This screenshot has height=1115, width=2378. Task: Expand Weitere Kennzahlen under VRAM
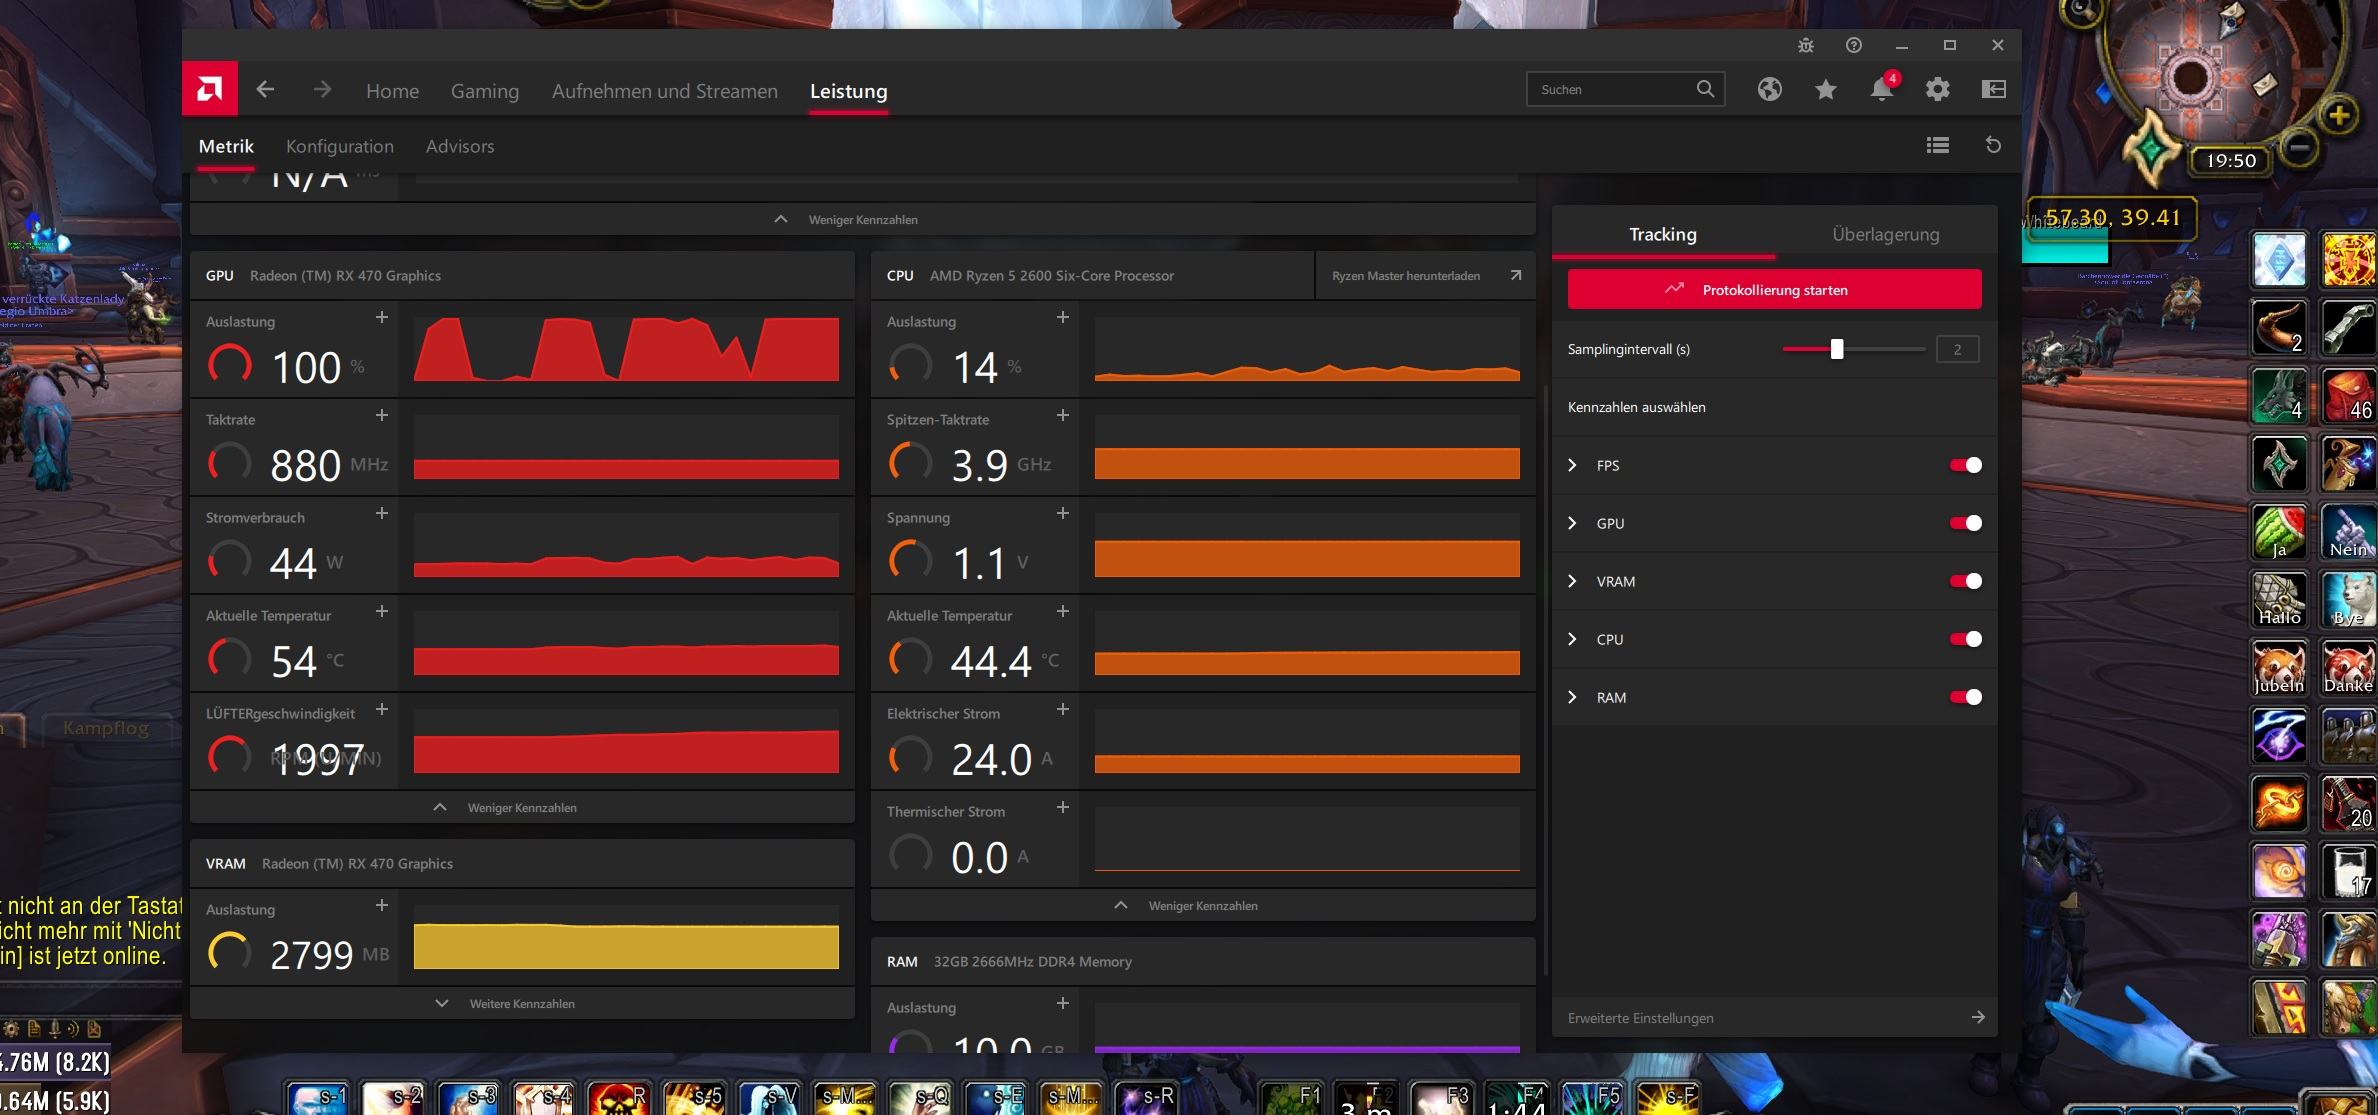pos(521,1003)
